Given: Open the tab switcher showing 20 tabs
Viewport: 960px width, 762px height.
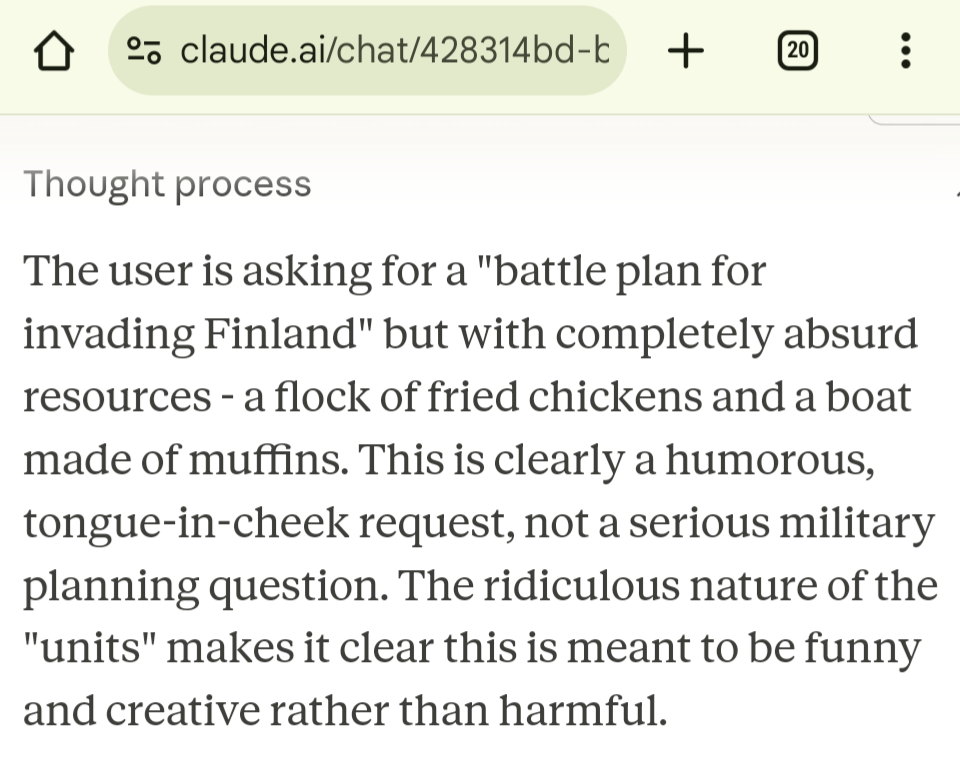Looking at the screenshot, I should [x=797, y=50].
